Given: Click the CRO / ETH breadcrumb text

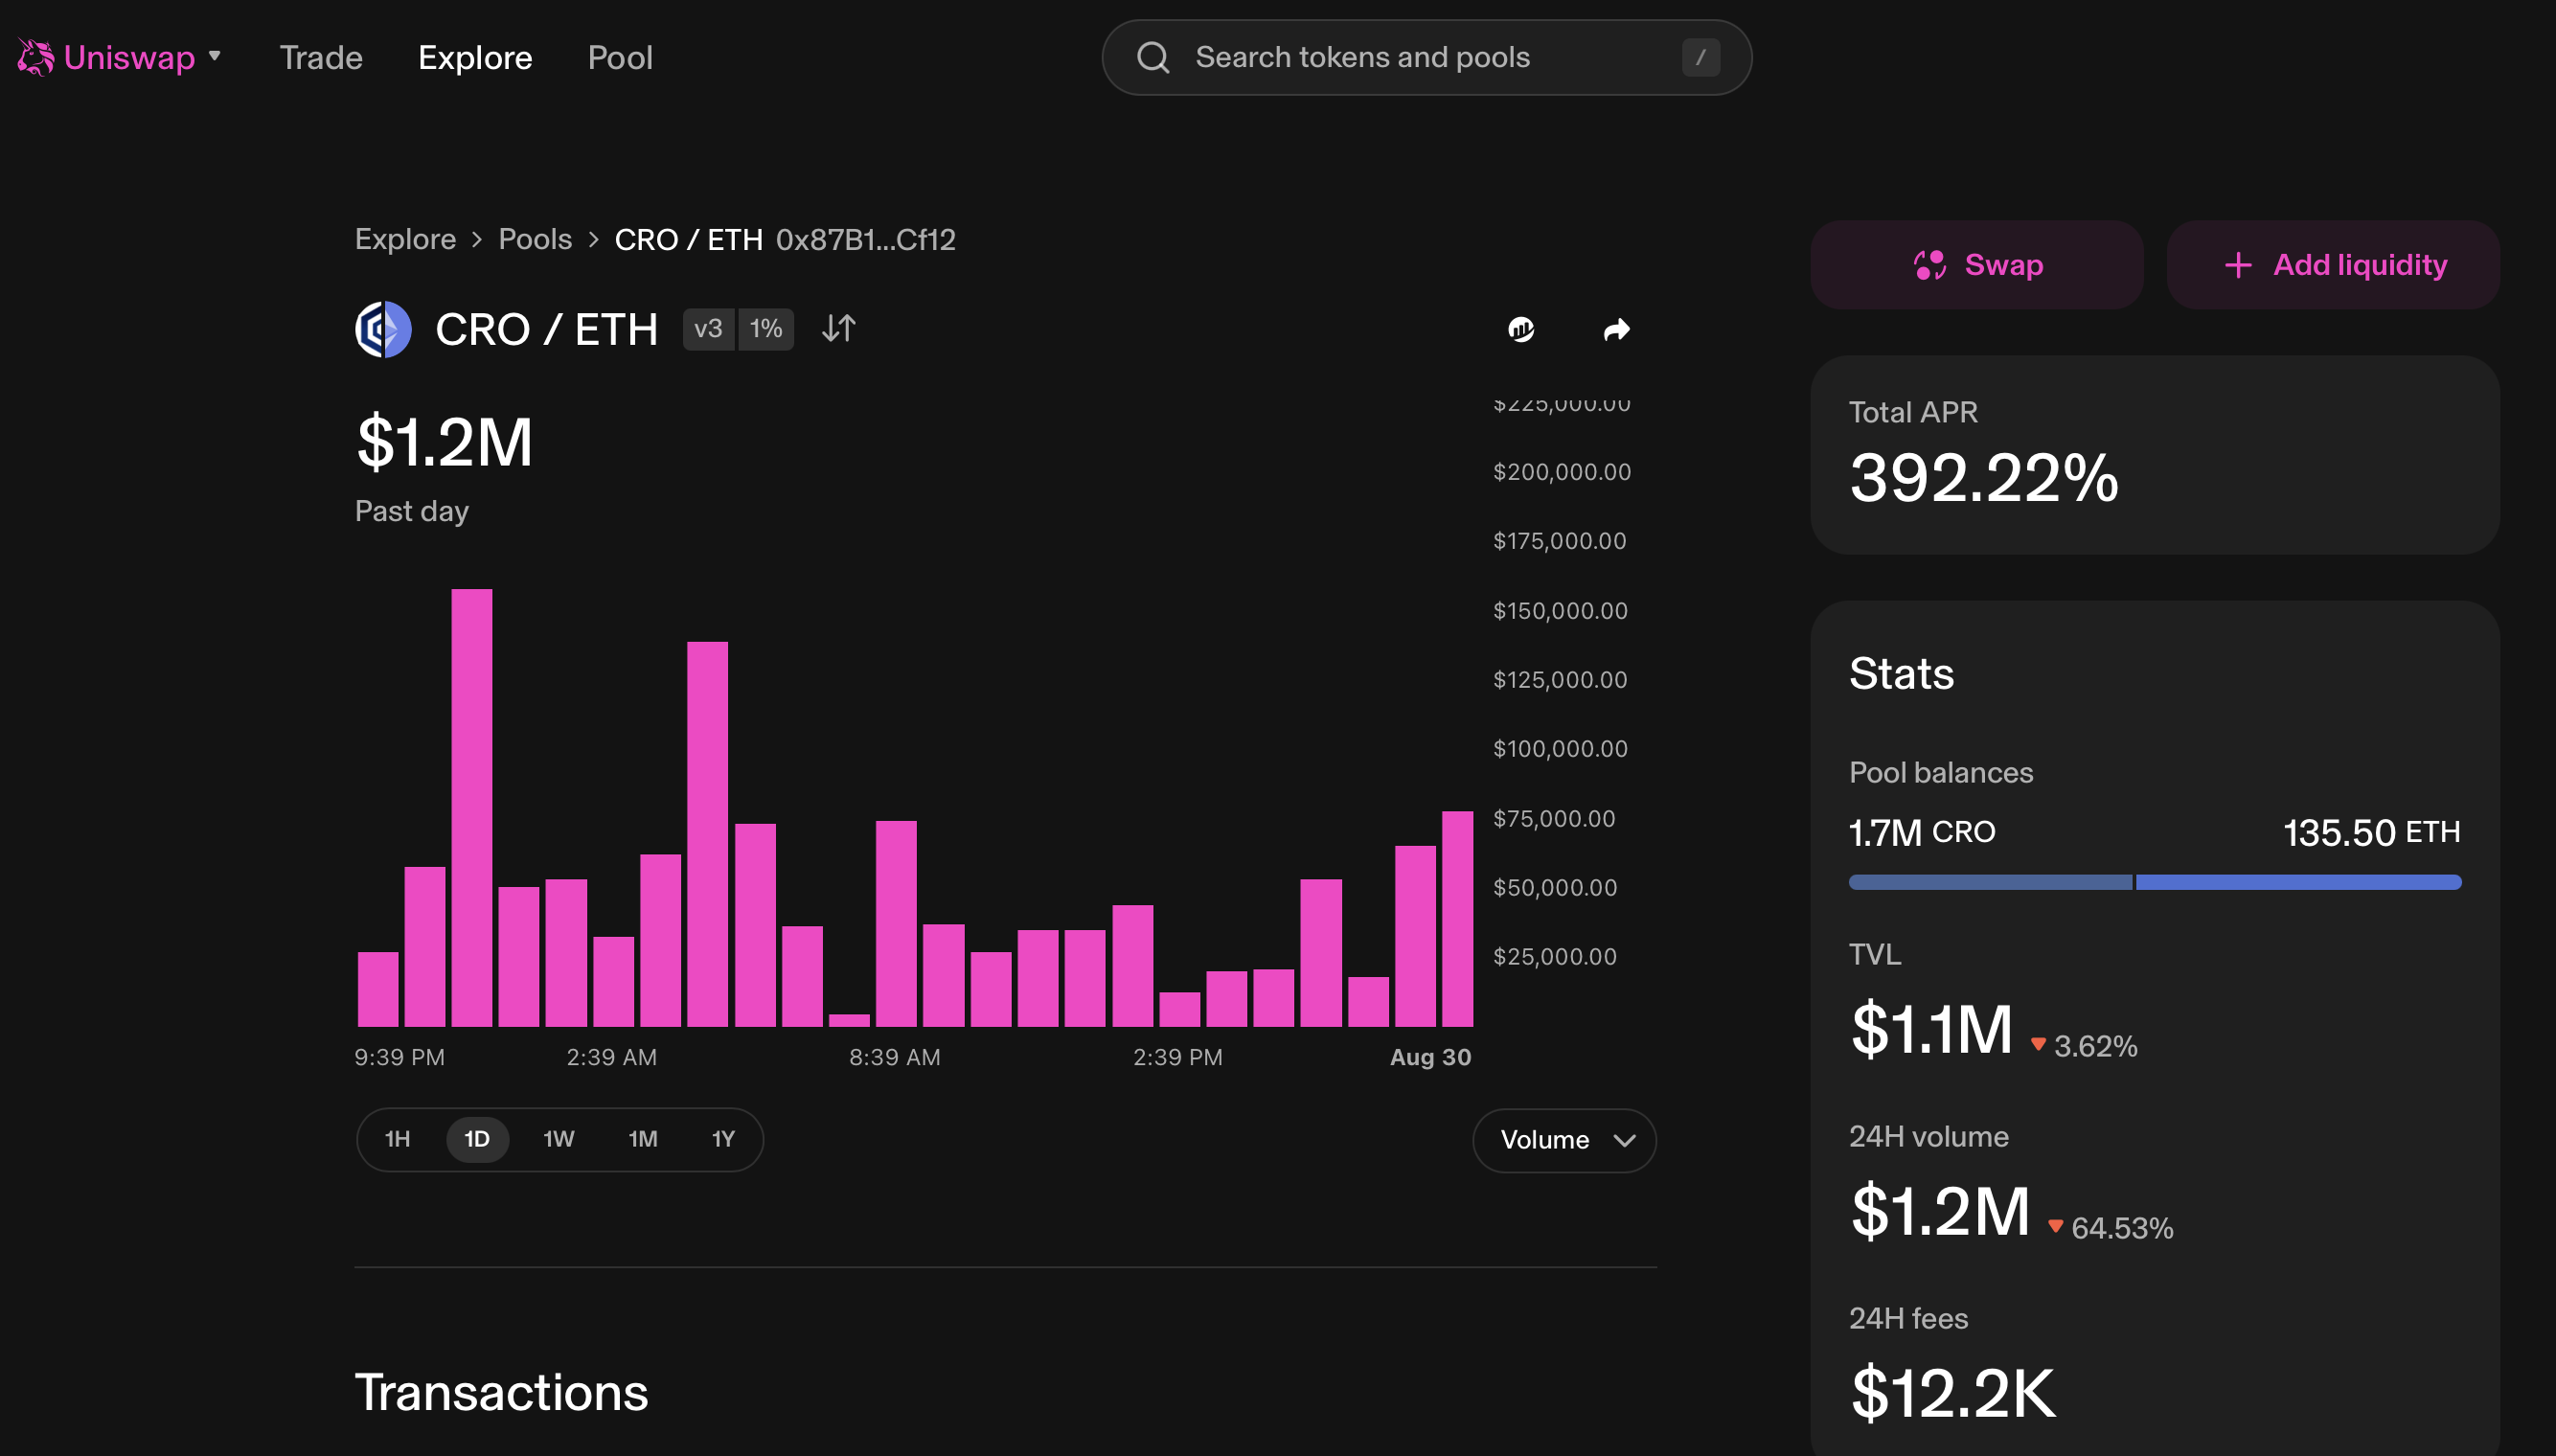Looking at the screenshot, I should [x=688, y=240].
